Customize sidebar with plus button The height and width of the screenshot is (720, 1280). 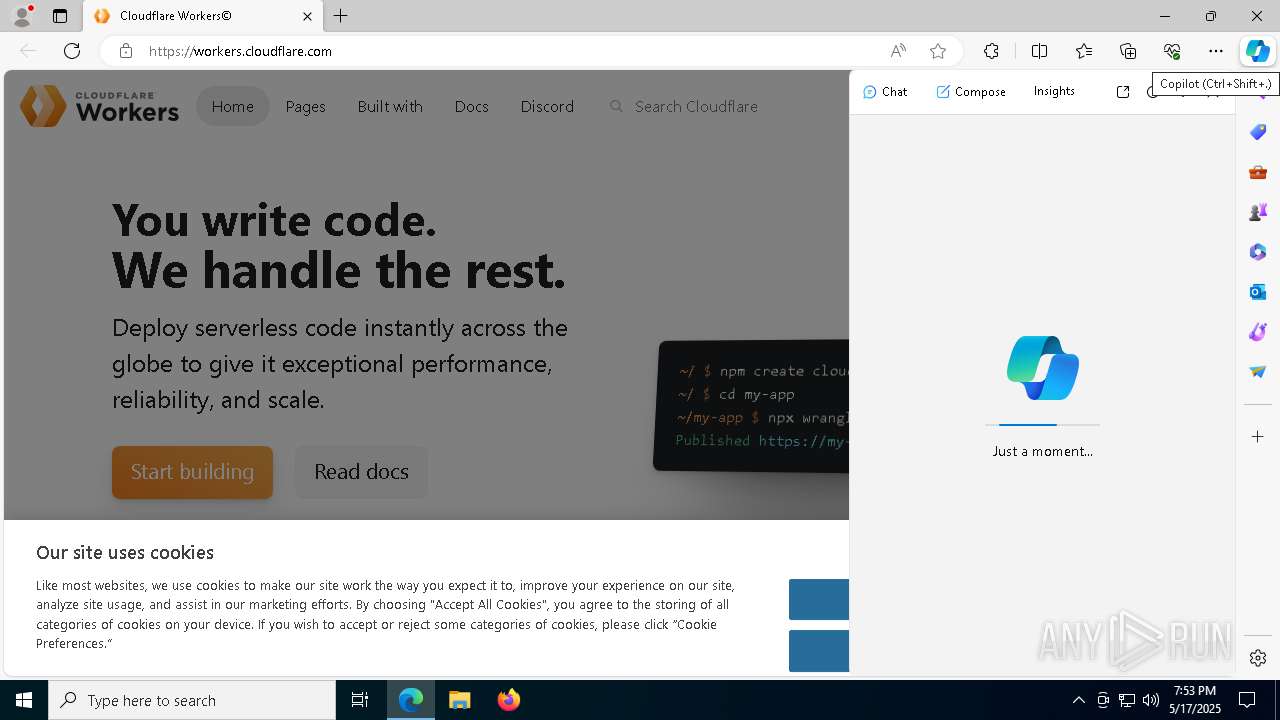point(1258,437)
